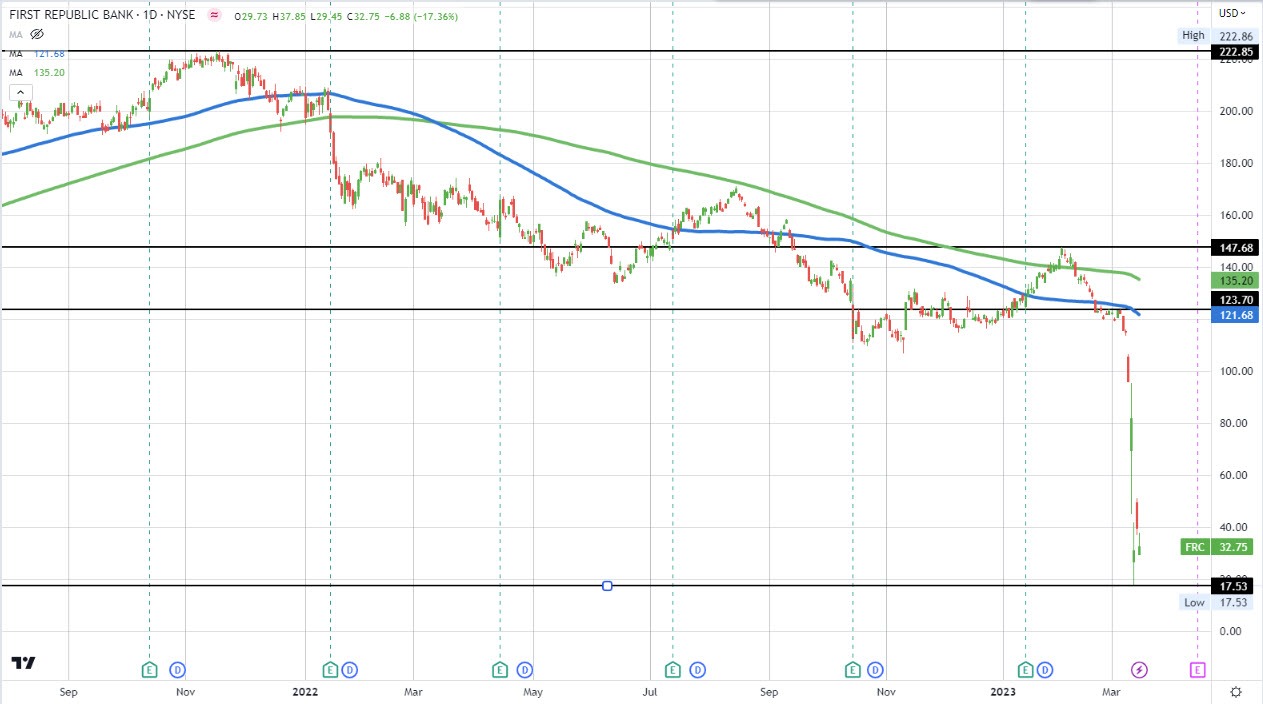Click the Jul label on the time axis
Image resolution: width=1263 pixels, height=704 pixels.
tap(650, 691)
